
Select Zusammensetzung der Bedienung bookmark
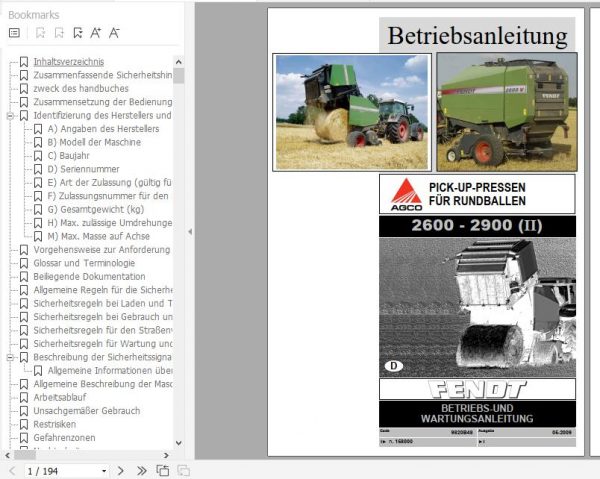[103, 102]
